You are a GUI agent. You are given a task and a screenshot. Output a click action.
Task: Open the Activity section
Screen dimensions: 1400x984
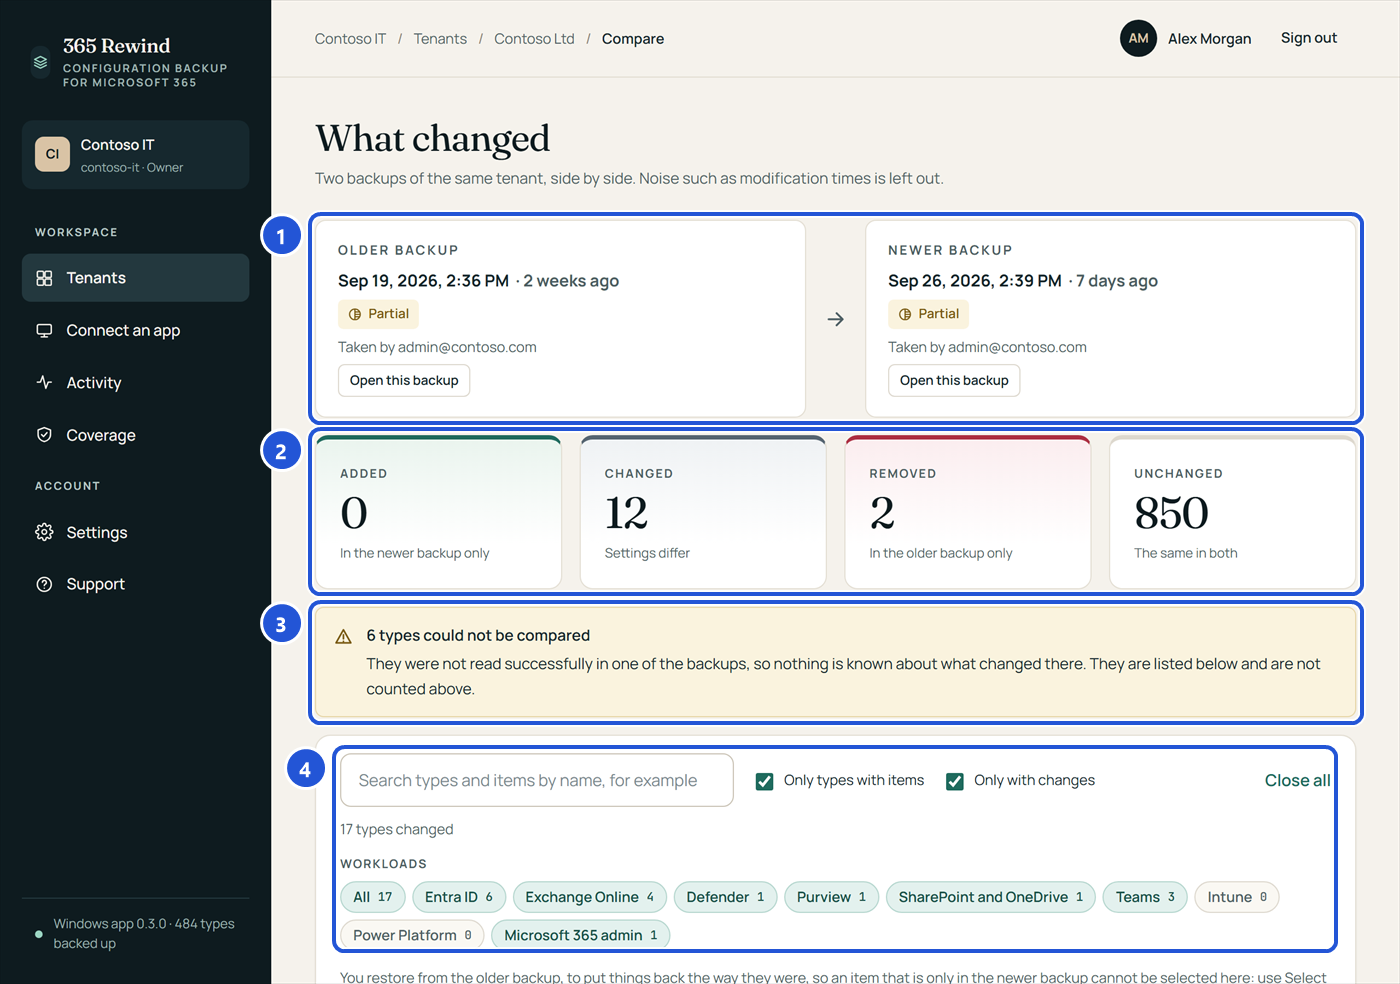[x=135, y=382]
